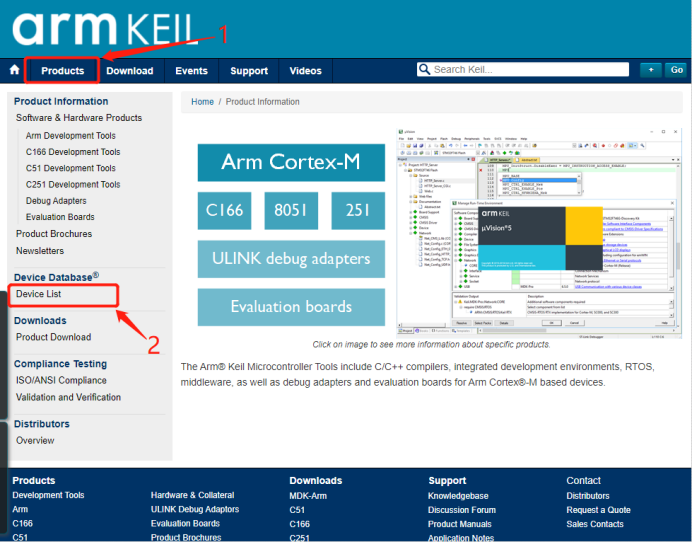This screenshot has width=693, height=542.
Task: Open footer Development Tools link
Action: tap(48, 495)
